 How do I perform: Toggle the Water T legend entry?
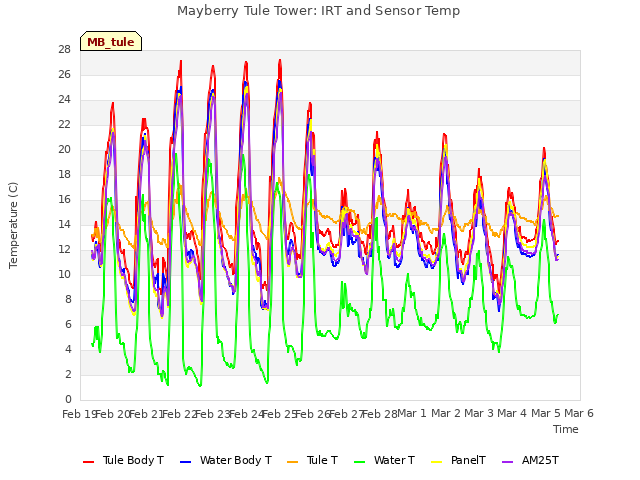click(384, 460)
